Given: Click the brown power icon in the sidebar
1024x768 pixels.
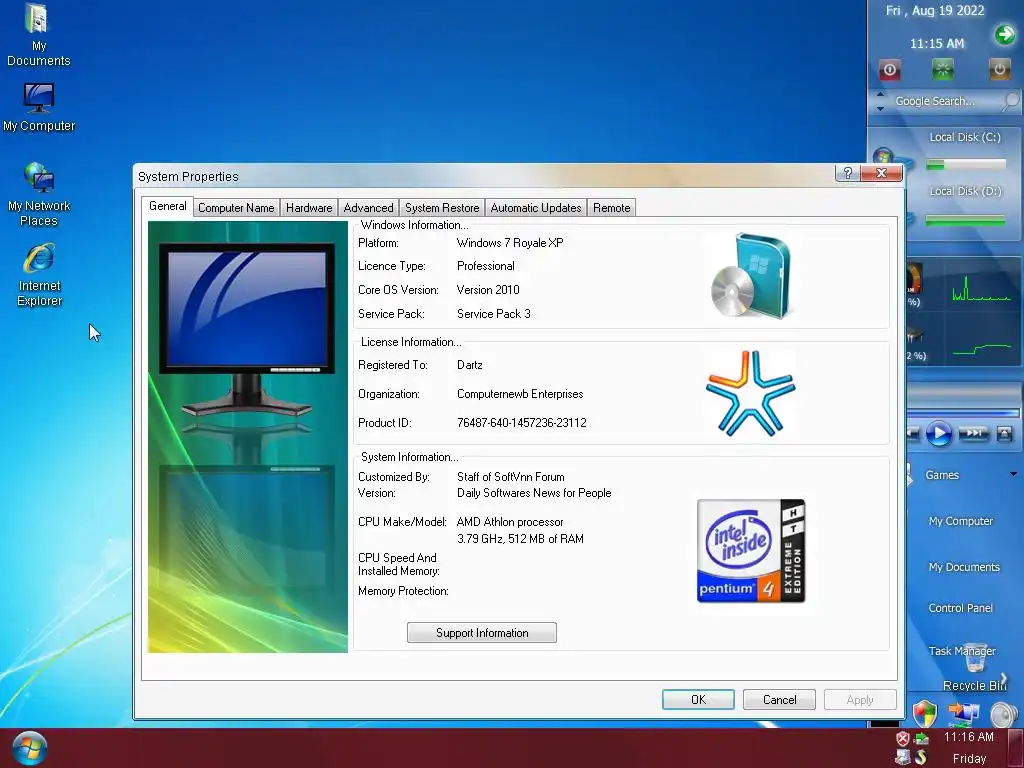Looking at the screenshot, I should pyautogui.click(x=999, y=69).
